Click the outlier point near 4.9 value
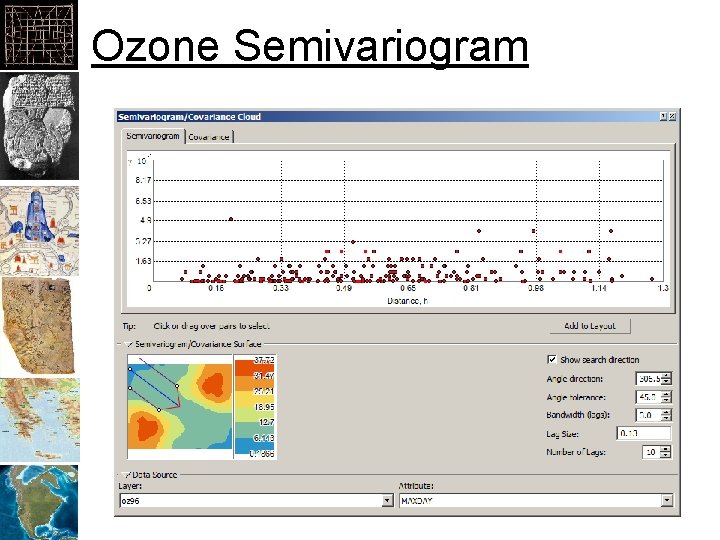The height and width of the screenshot is (540, 720). coord(231,219)
